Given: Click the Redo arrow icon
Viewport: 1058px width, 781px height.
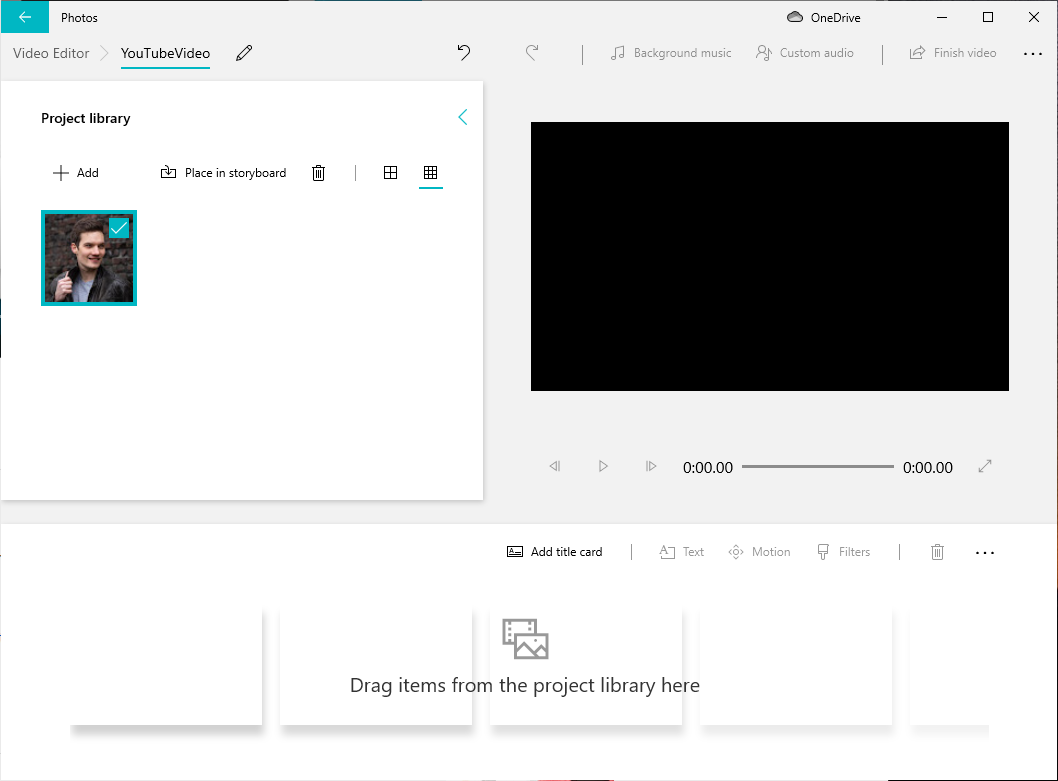Looking at the screenshot, I should coord(532,53).
